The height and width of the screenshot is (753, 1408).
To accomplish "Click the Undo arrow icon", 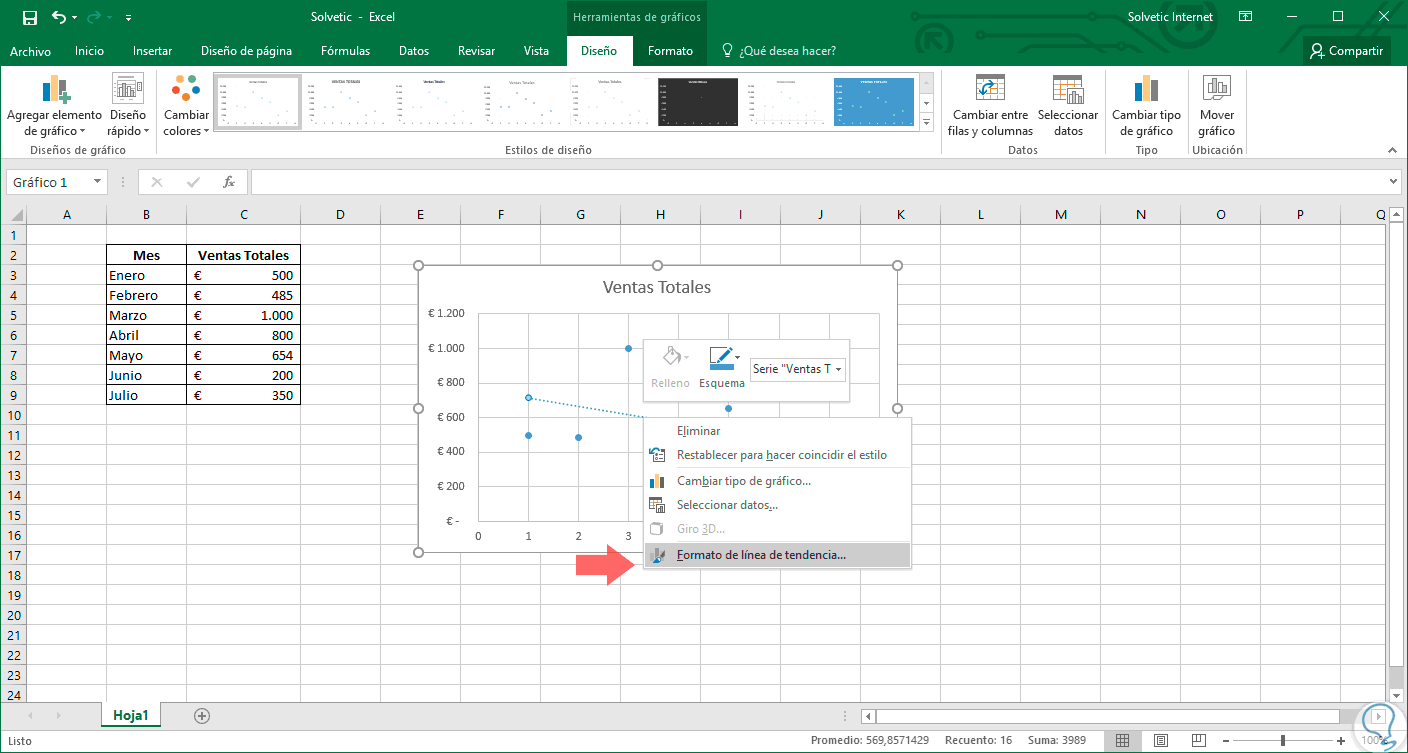I will pyautogui.click(x=59, y=17).
